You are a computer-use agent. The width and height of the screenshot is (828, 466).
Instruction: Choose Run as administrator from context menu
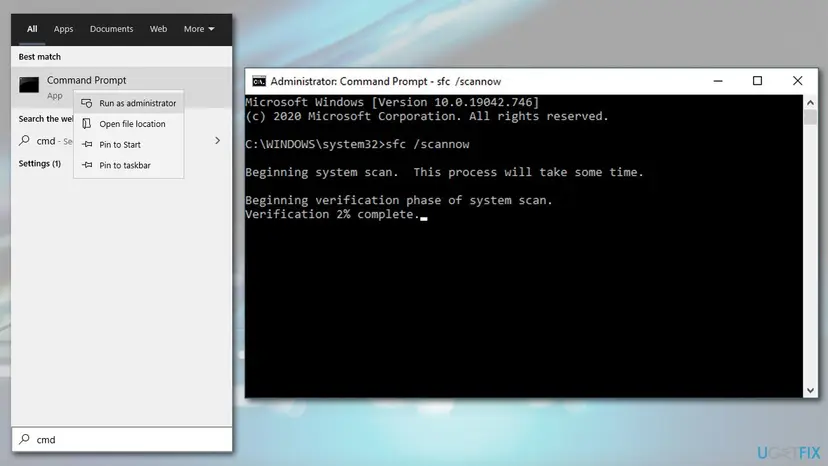(x=129, y=103)
